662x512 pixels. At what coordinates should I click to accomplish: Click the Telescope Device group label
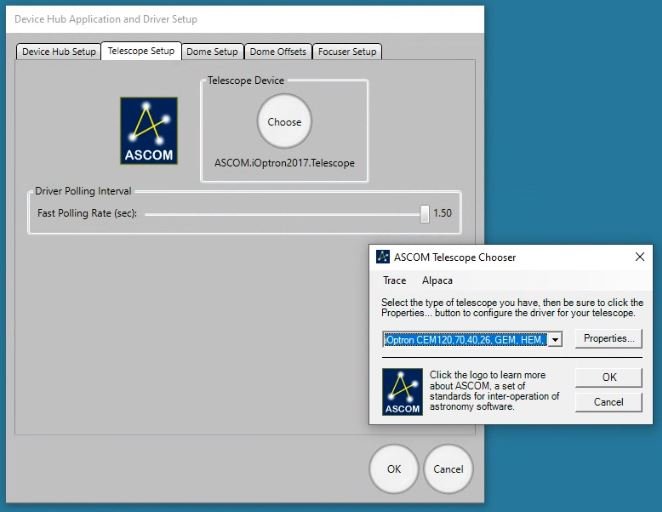coord(246,80)
